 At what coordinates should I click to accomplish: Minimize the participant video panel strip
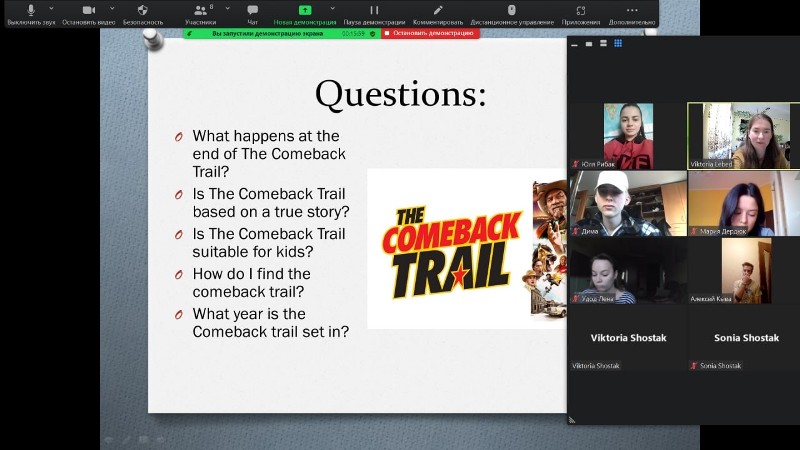[574, 44]
